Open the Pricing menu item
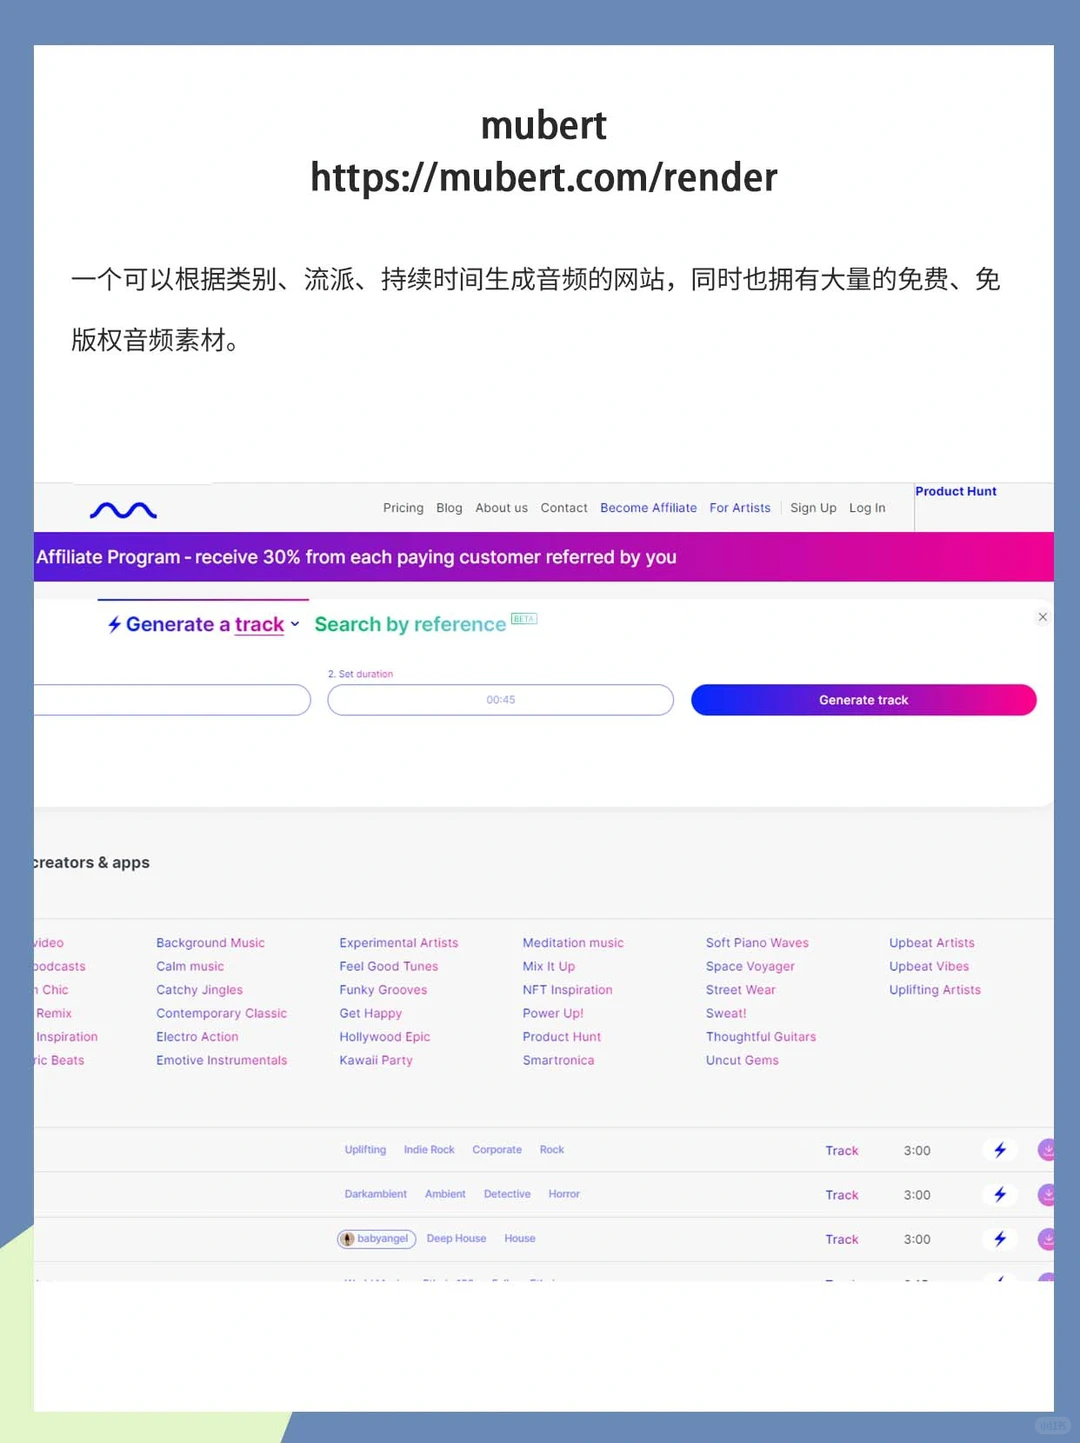Image resolution: width=1080 pixels, height=1443 pixels. pos(403,508)
